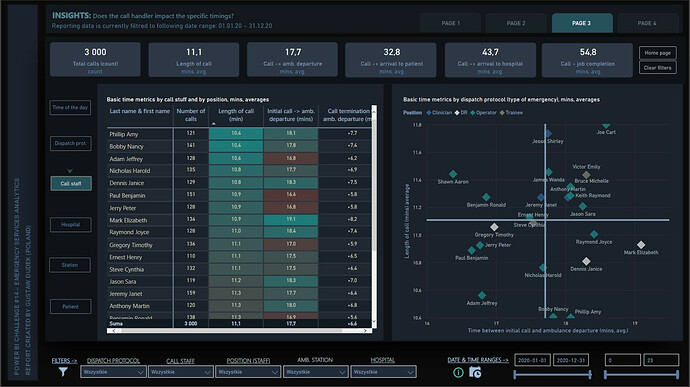The height and width of the screenshot is (387, 690).
Task: Select the Gregory Timothy table row
Action: coord(239,244)
